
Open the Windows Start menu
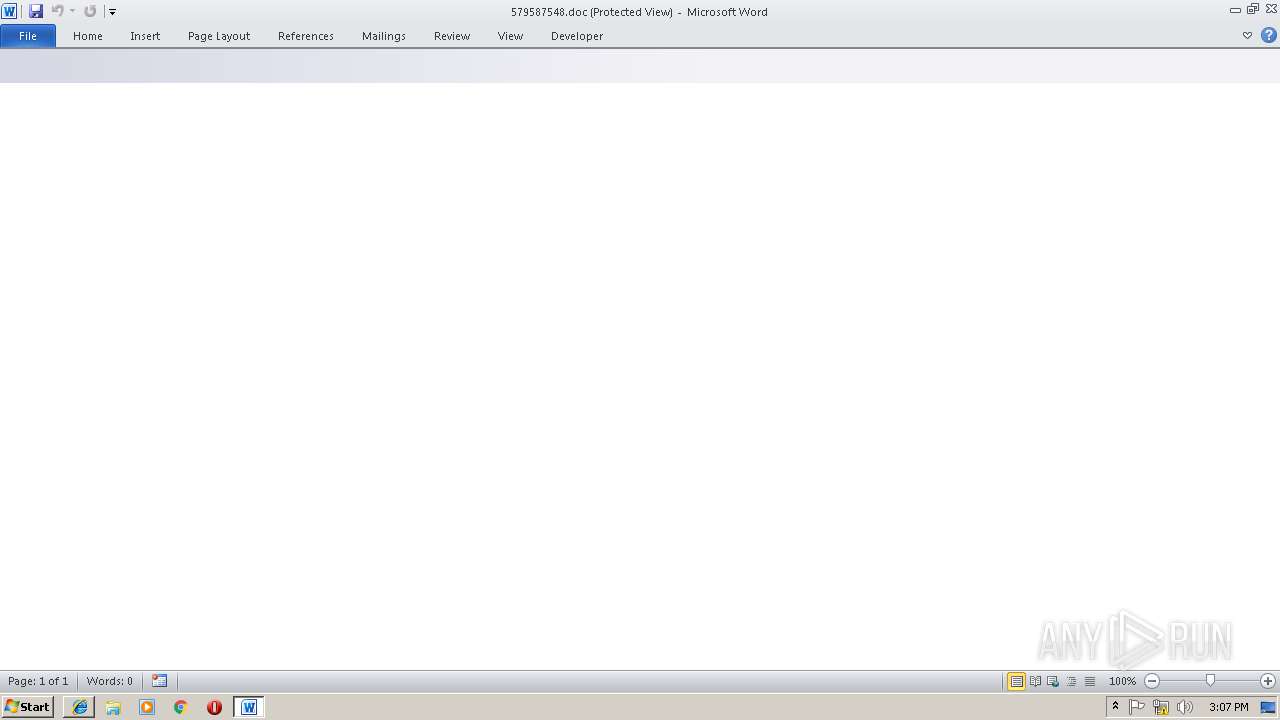click(x=27, y=707)
